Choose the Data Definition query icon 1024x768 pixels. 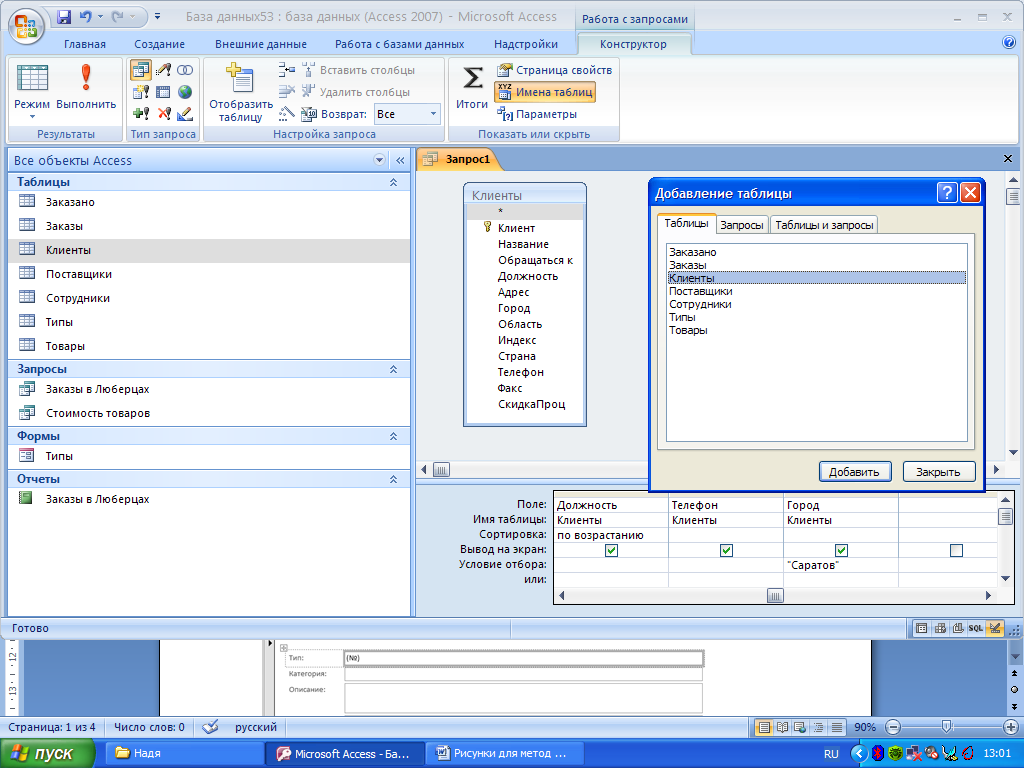[x=185, y=114]
